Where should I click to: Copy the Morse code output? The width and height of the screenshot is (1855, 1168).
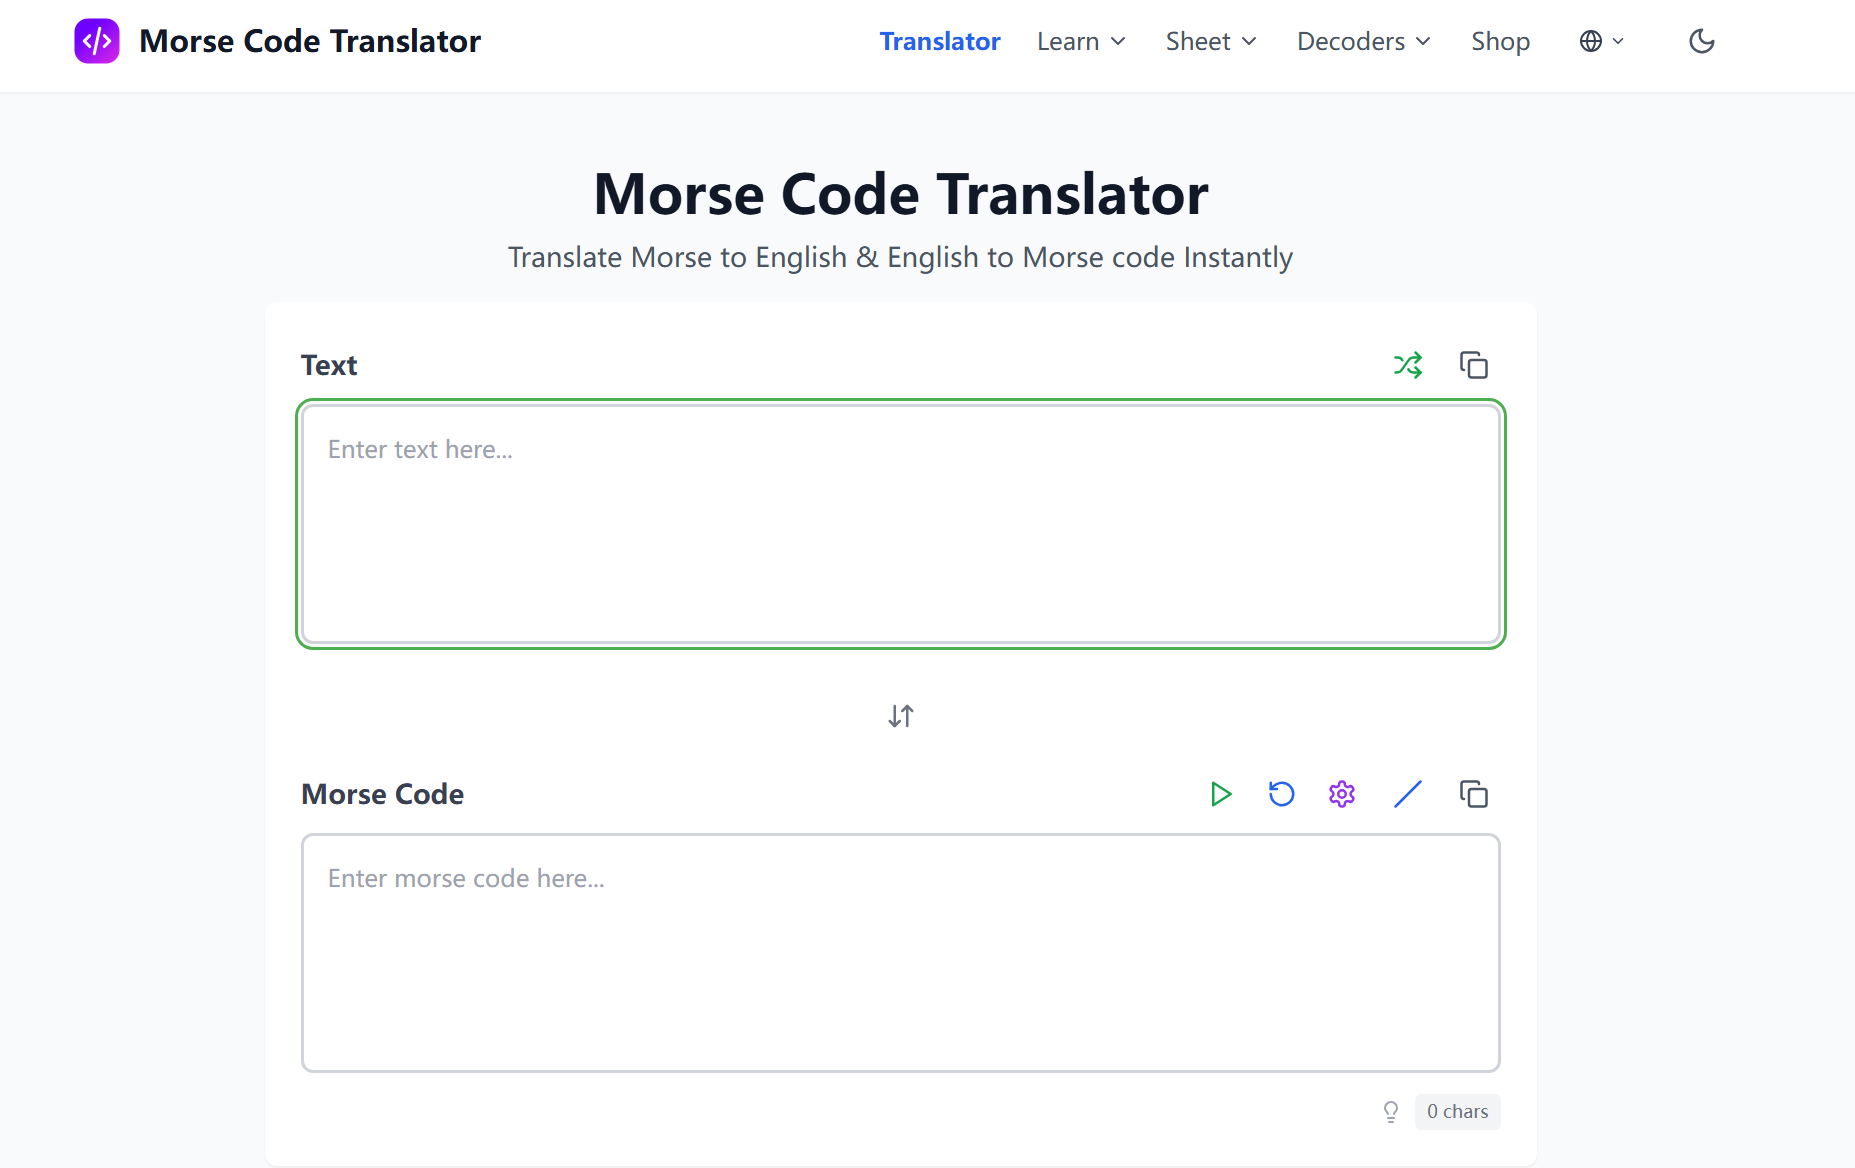[1474, 794]
